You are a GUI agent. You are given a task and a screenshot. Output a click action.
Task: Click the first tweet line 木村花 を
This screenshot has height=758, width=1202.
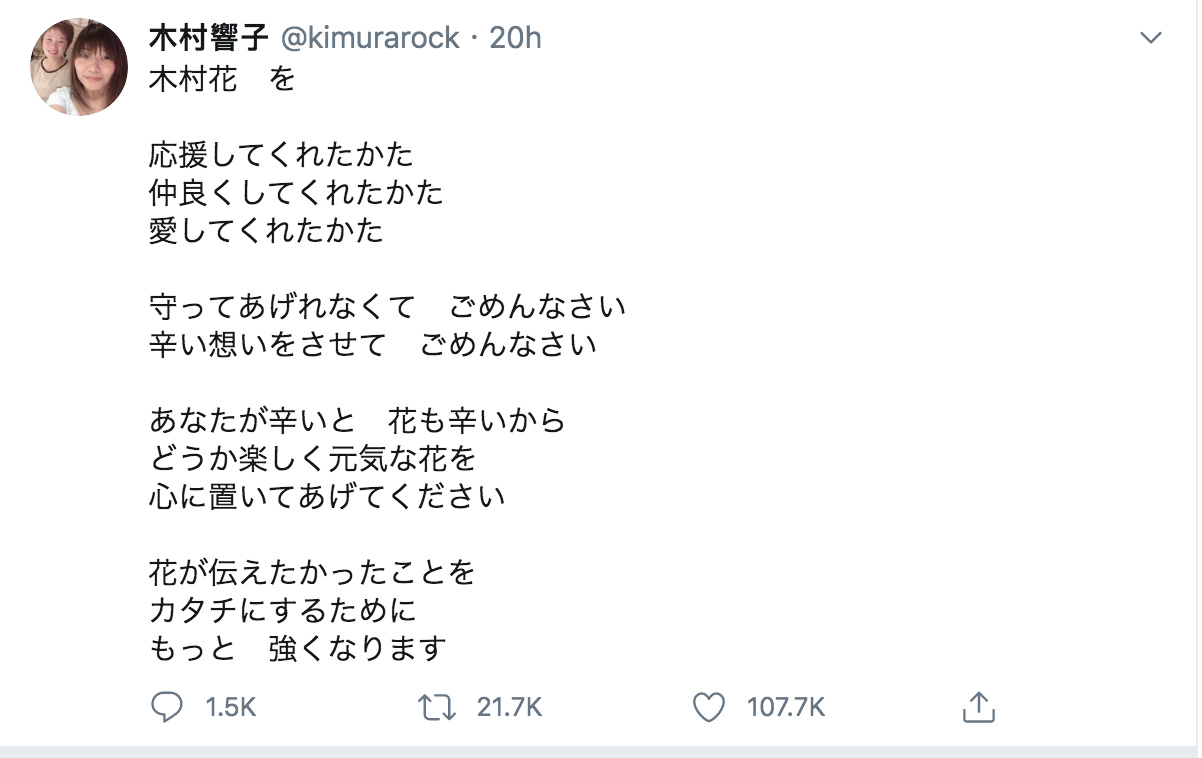[x=222, y=78]
